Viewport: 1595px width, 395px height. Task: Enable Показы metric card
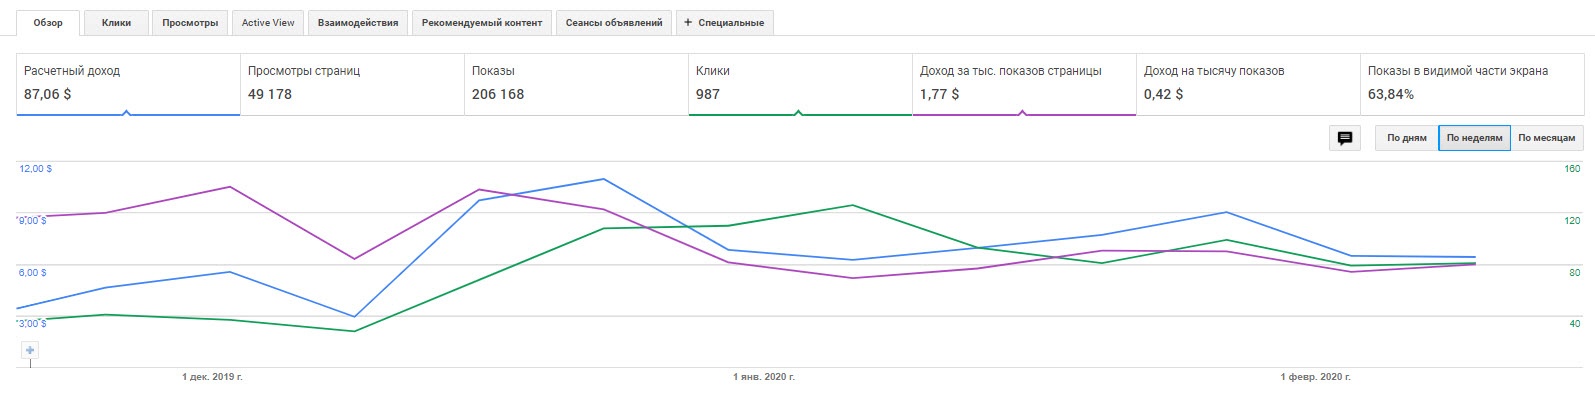(576, 84)
